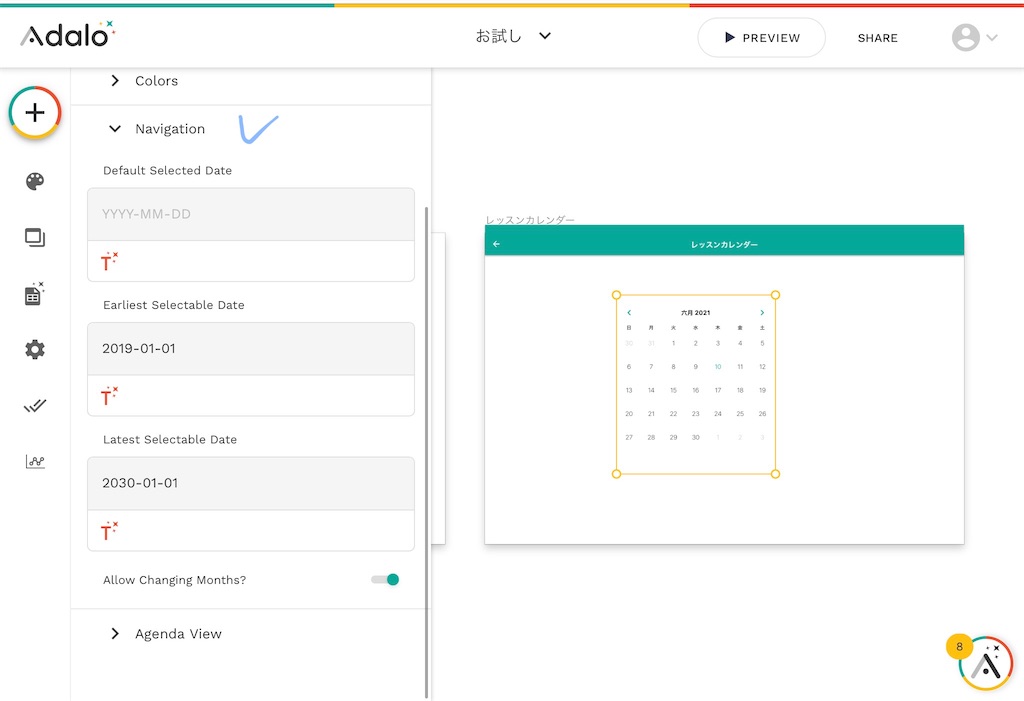Image resolution: width=1024 pixels, height=701 pixels.
Task: Click the top-right calendar selection handle
Action: click(775, 295)
